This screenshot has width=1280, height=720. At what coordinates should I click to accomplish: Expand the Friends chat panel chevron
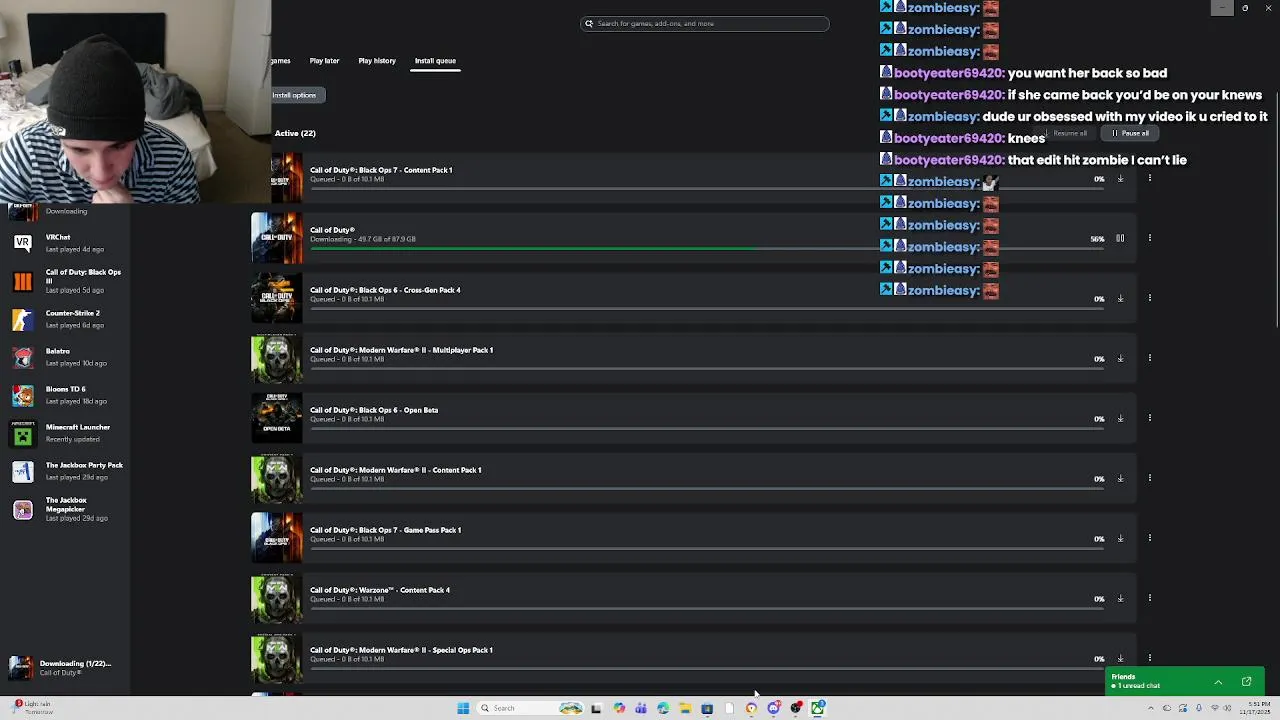[x=1218, y=682]
